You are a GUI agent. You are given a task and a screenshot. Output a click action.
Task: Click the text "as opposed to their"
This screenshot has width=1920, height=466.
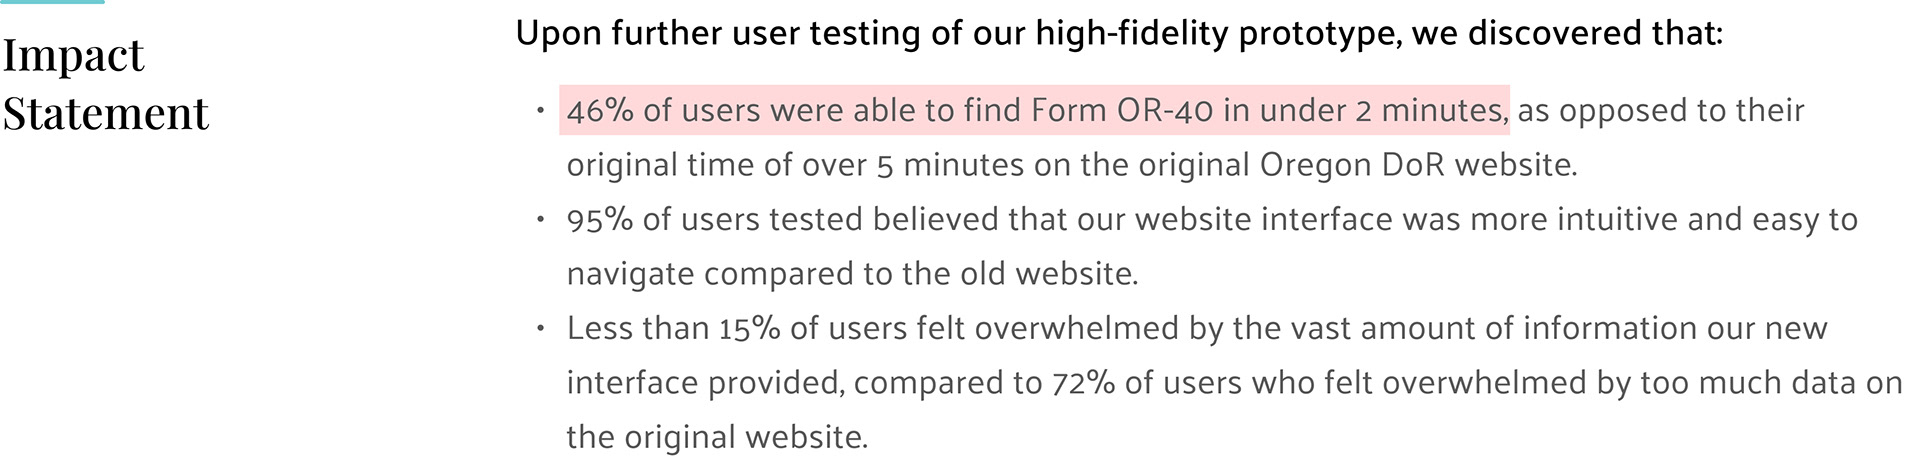point(1660,110)
